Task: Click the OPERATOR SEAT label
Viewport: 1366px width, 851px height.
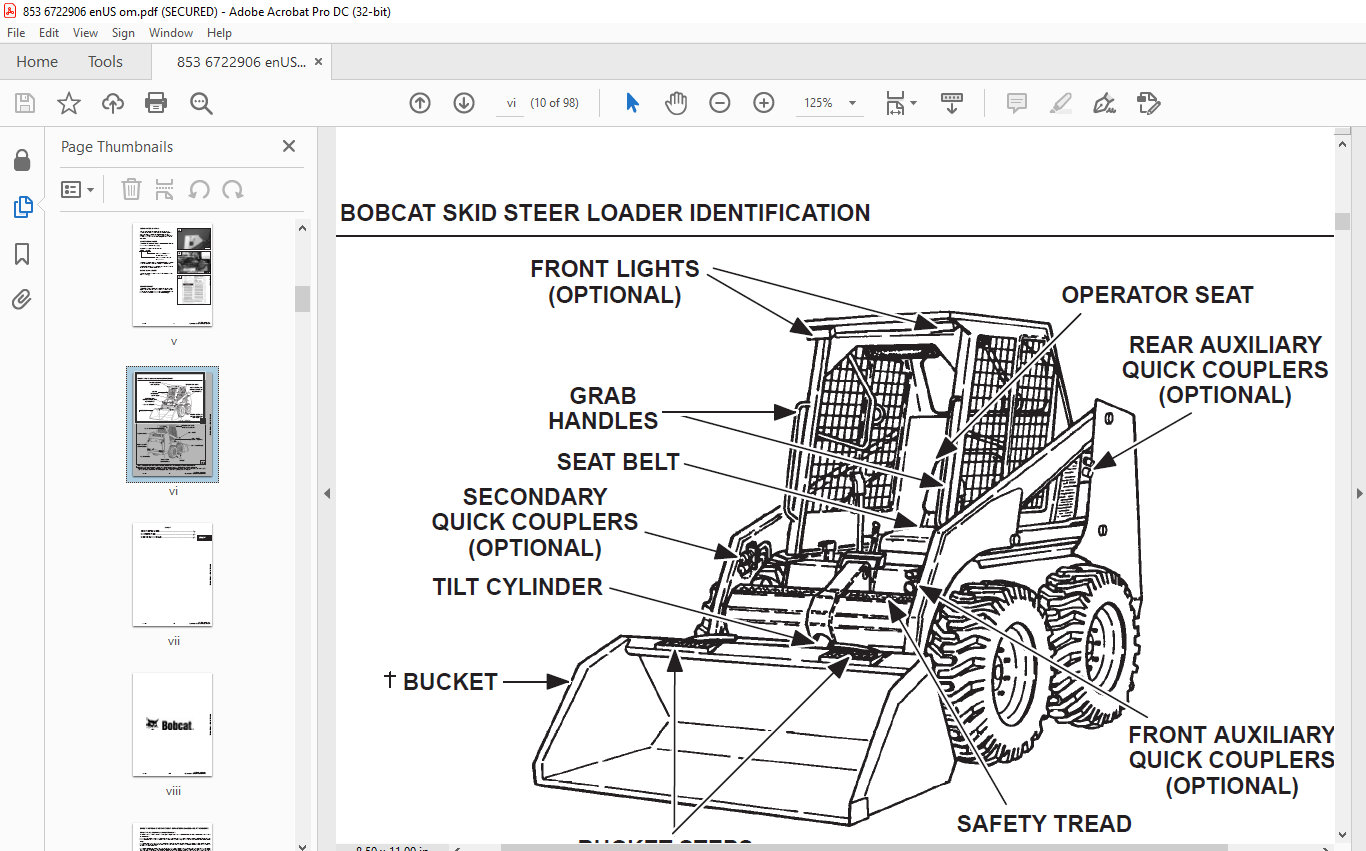Action: pos(1157,295)
